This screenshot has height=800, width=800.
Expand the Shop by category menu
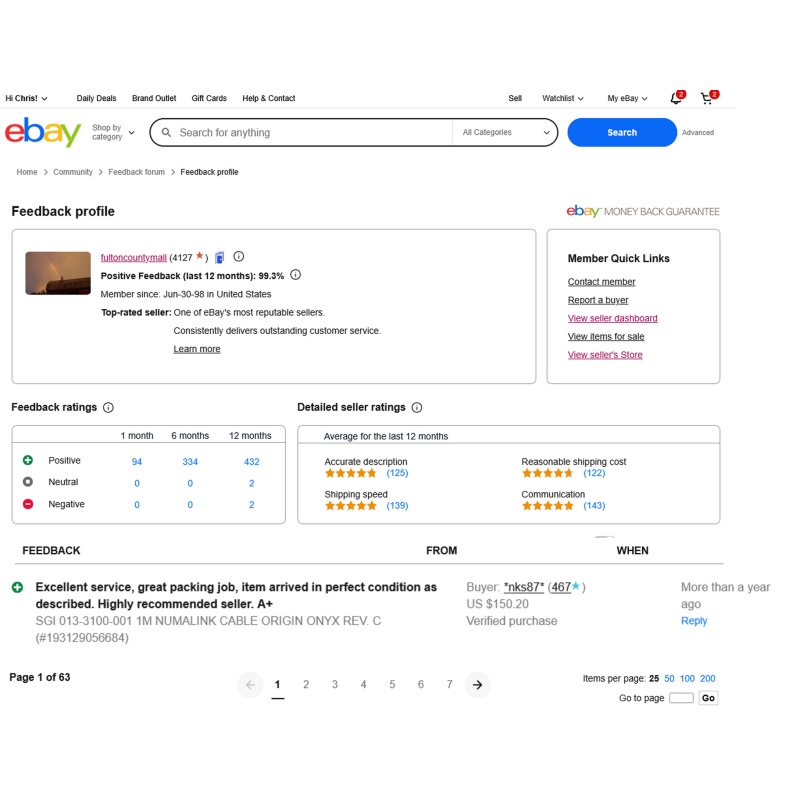pyautogui.click(x=113, y=132)
